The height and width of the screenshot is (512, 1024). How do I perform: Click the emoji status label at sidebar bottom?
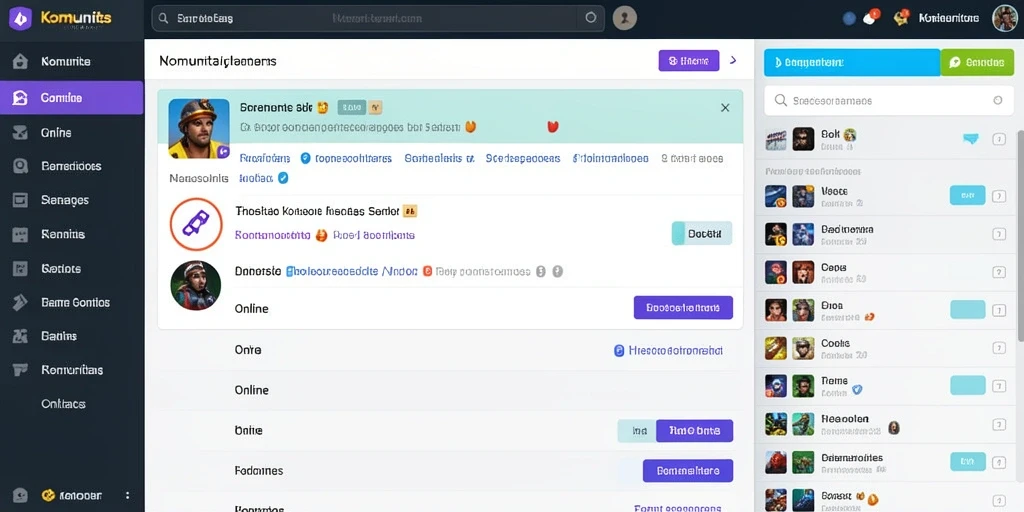tap(72, 495)
